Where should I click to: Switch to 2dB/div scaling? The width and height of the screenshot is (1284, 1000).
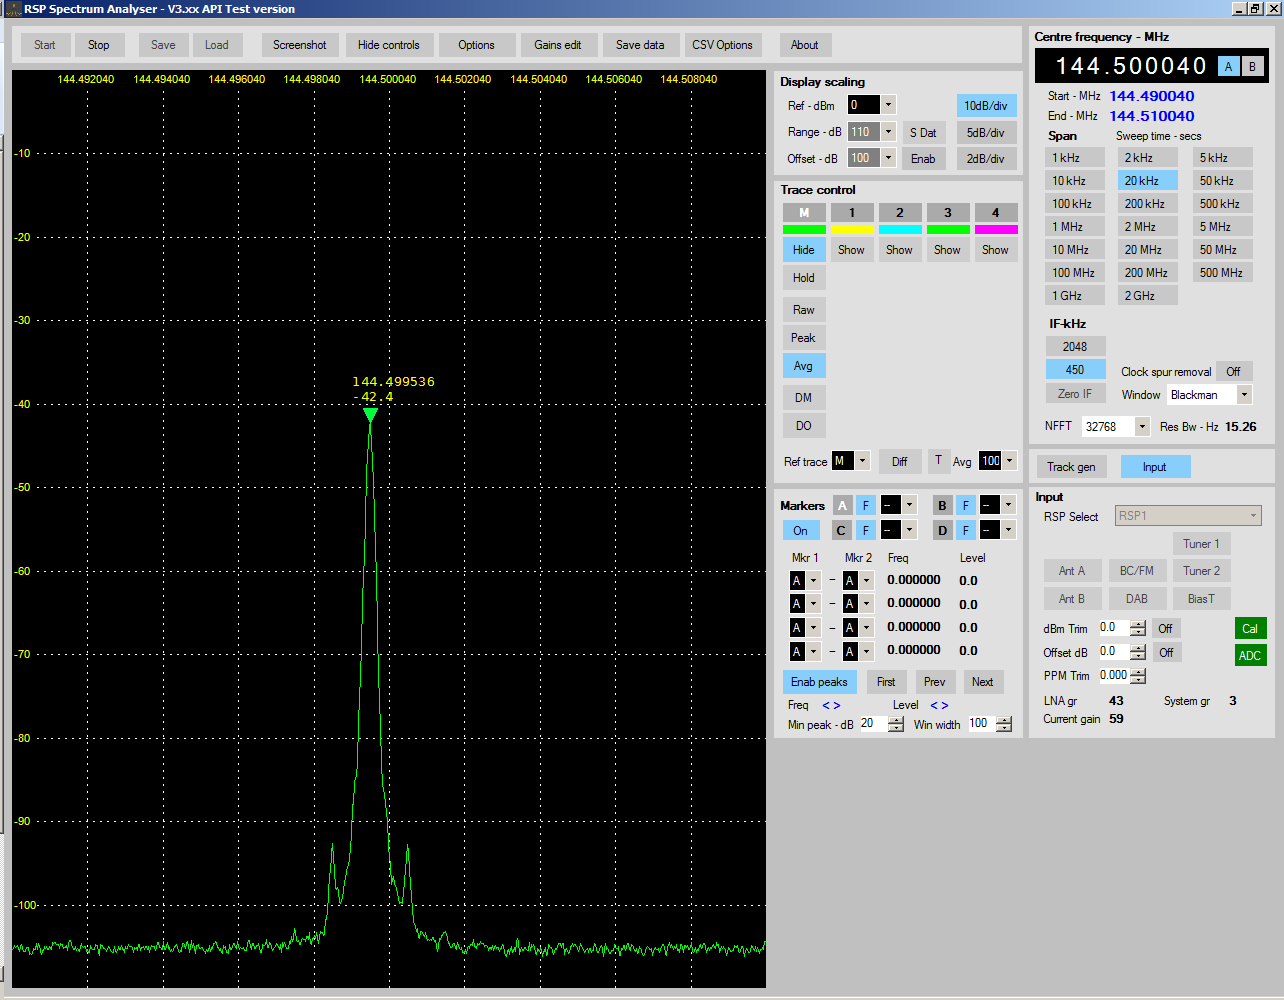pyautogui.click(x=986, y=158)
